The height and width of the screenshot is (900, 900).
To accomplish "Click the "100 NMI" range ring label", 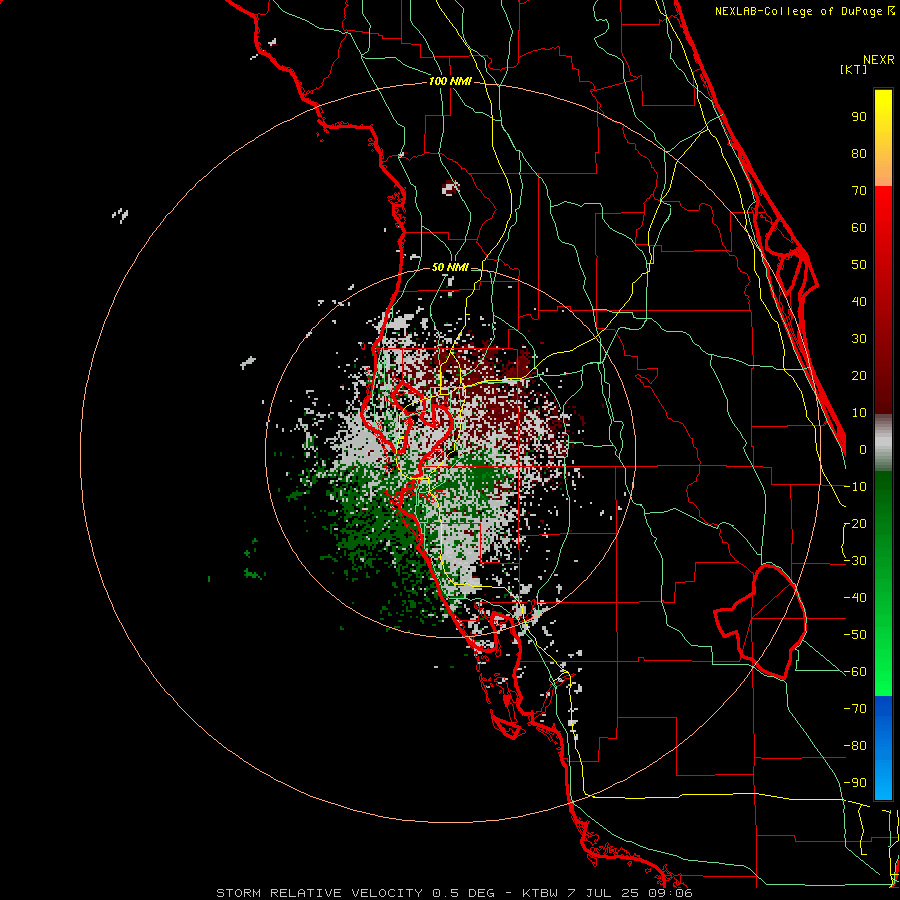I will tap(450, 82).
